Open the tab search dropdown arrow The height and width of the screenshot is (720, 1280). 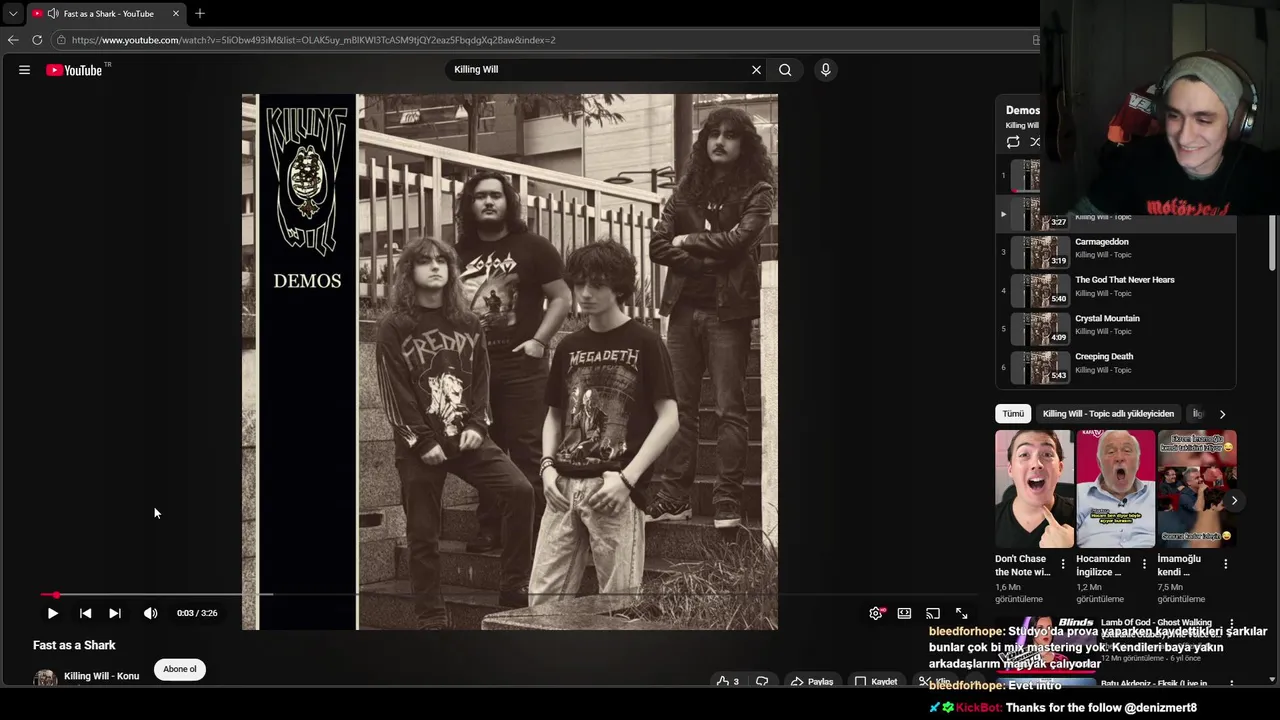12,14
